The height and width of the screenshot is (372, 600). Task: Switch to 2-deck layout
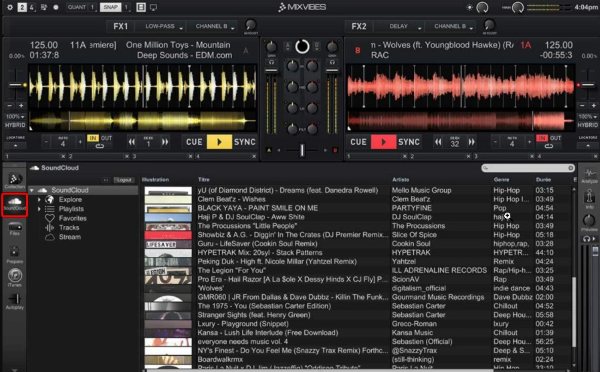click(x=22, y=7)
